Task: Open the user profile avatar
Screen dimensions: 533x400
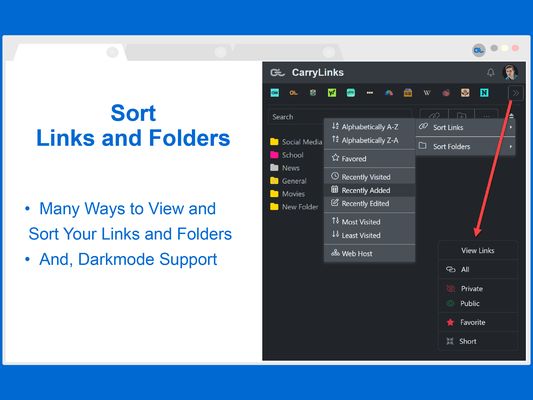Action: pos(510,72)
